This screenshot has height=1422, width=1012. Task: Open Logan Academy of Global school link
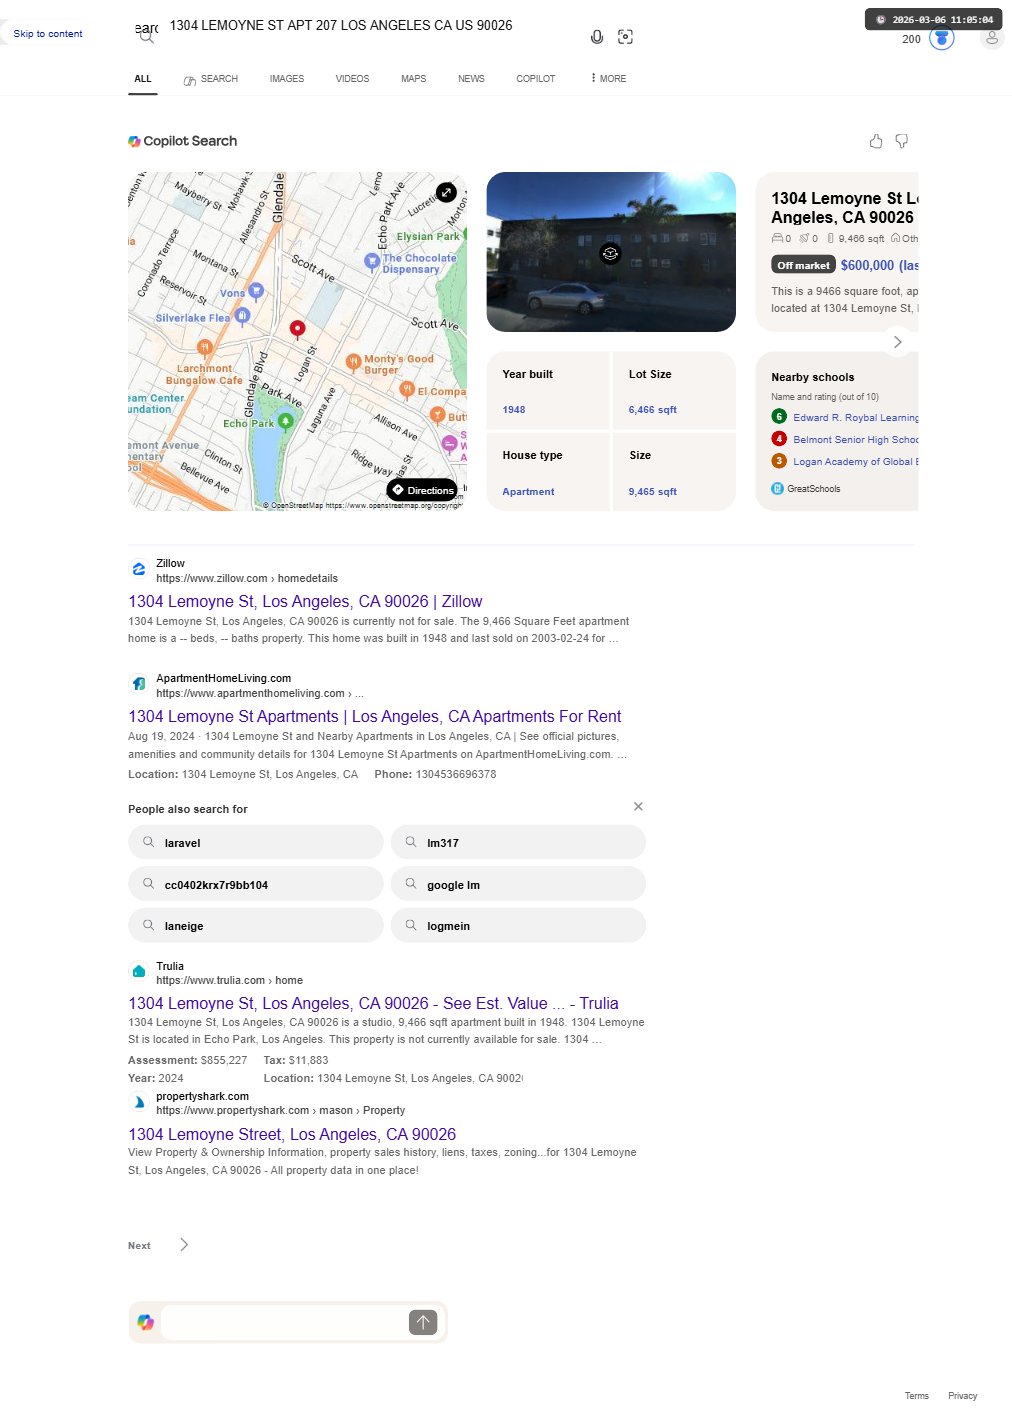click(856, 462)
